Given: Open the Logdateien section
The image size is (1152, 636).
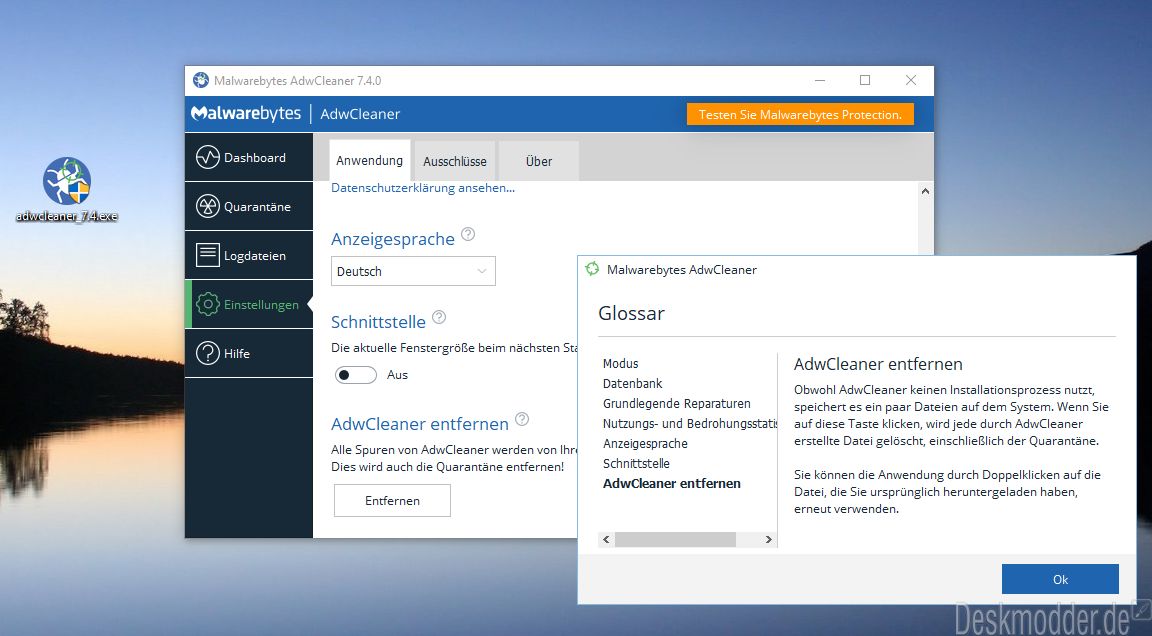Looking at the screenshot, I should point(249,256).
